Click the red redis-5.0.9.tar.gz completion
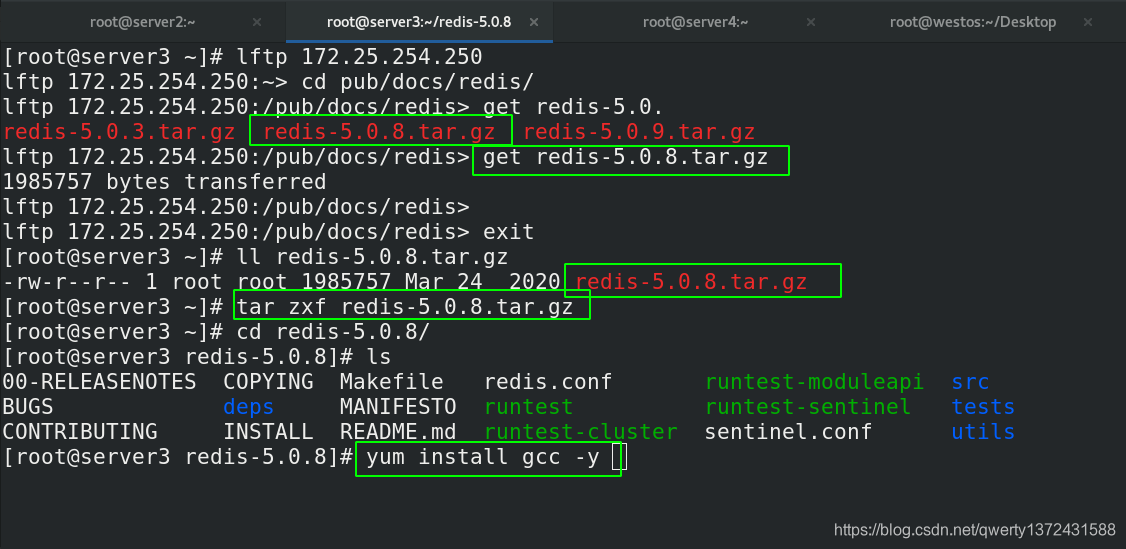Viewport: 1126px width, 549px height. coord(638,132)
